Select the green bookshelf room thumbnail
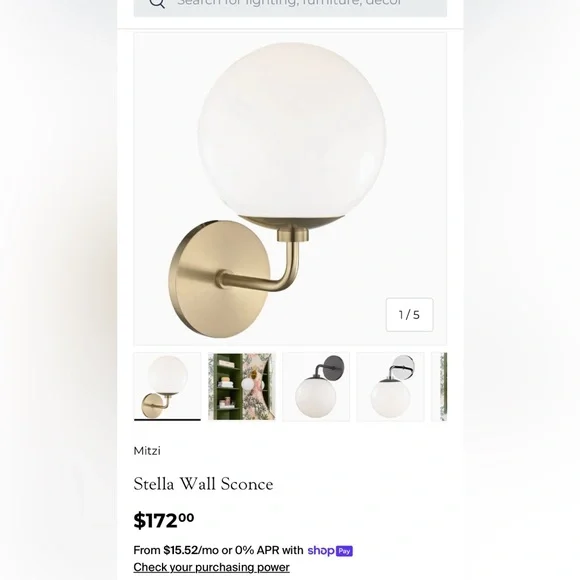The image size is (580, 580). click(x=242, y=387)
